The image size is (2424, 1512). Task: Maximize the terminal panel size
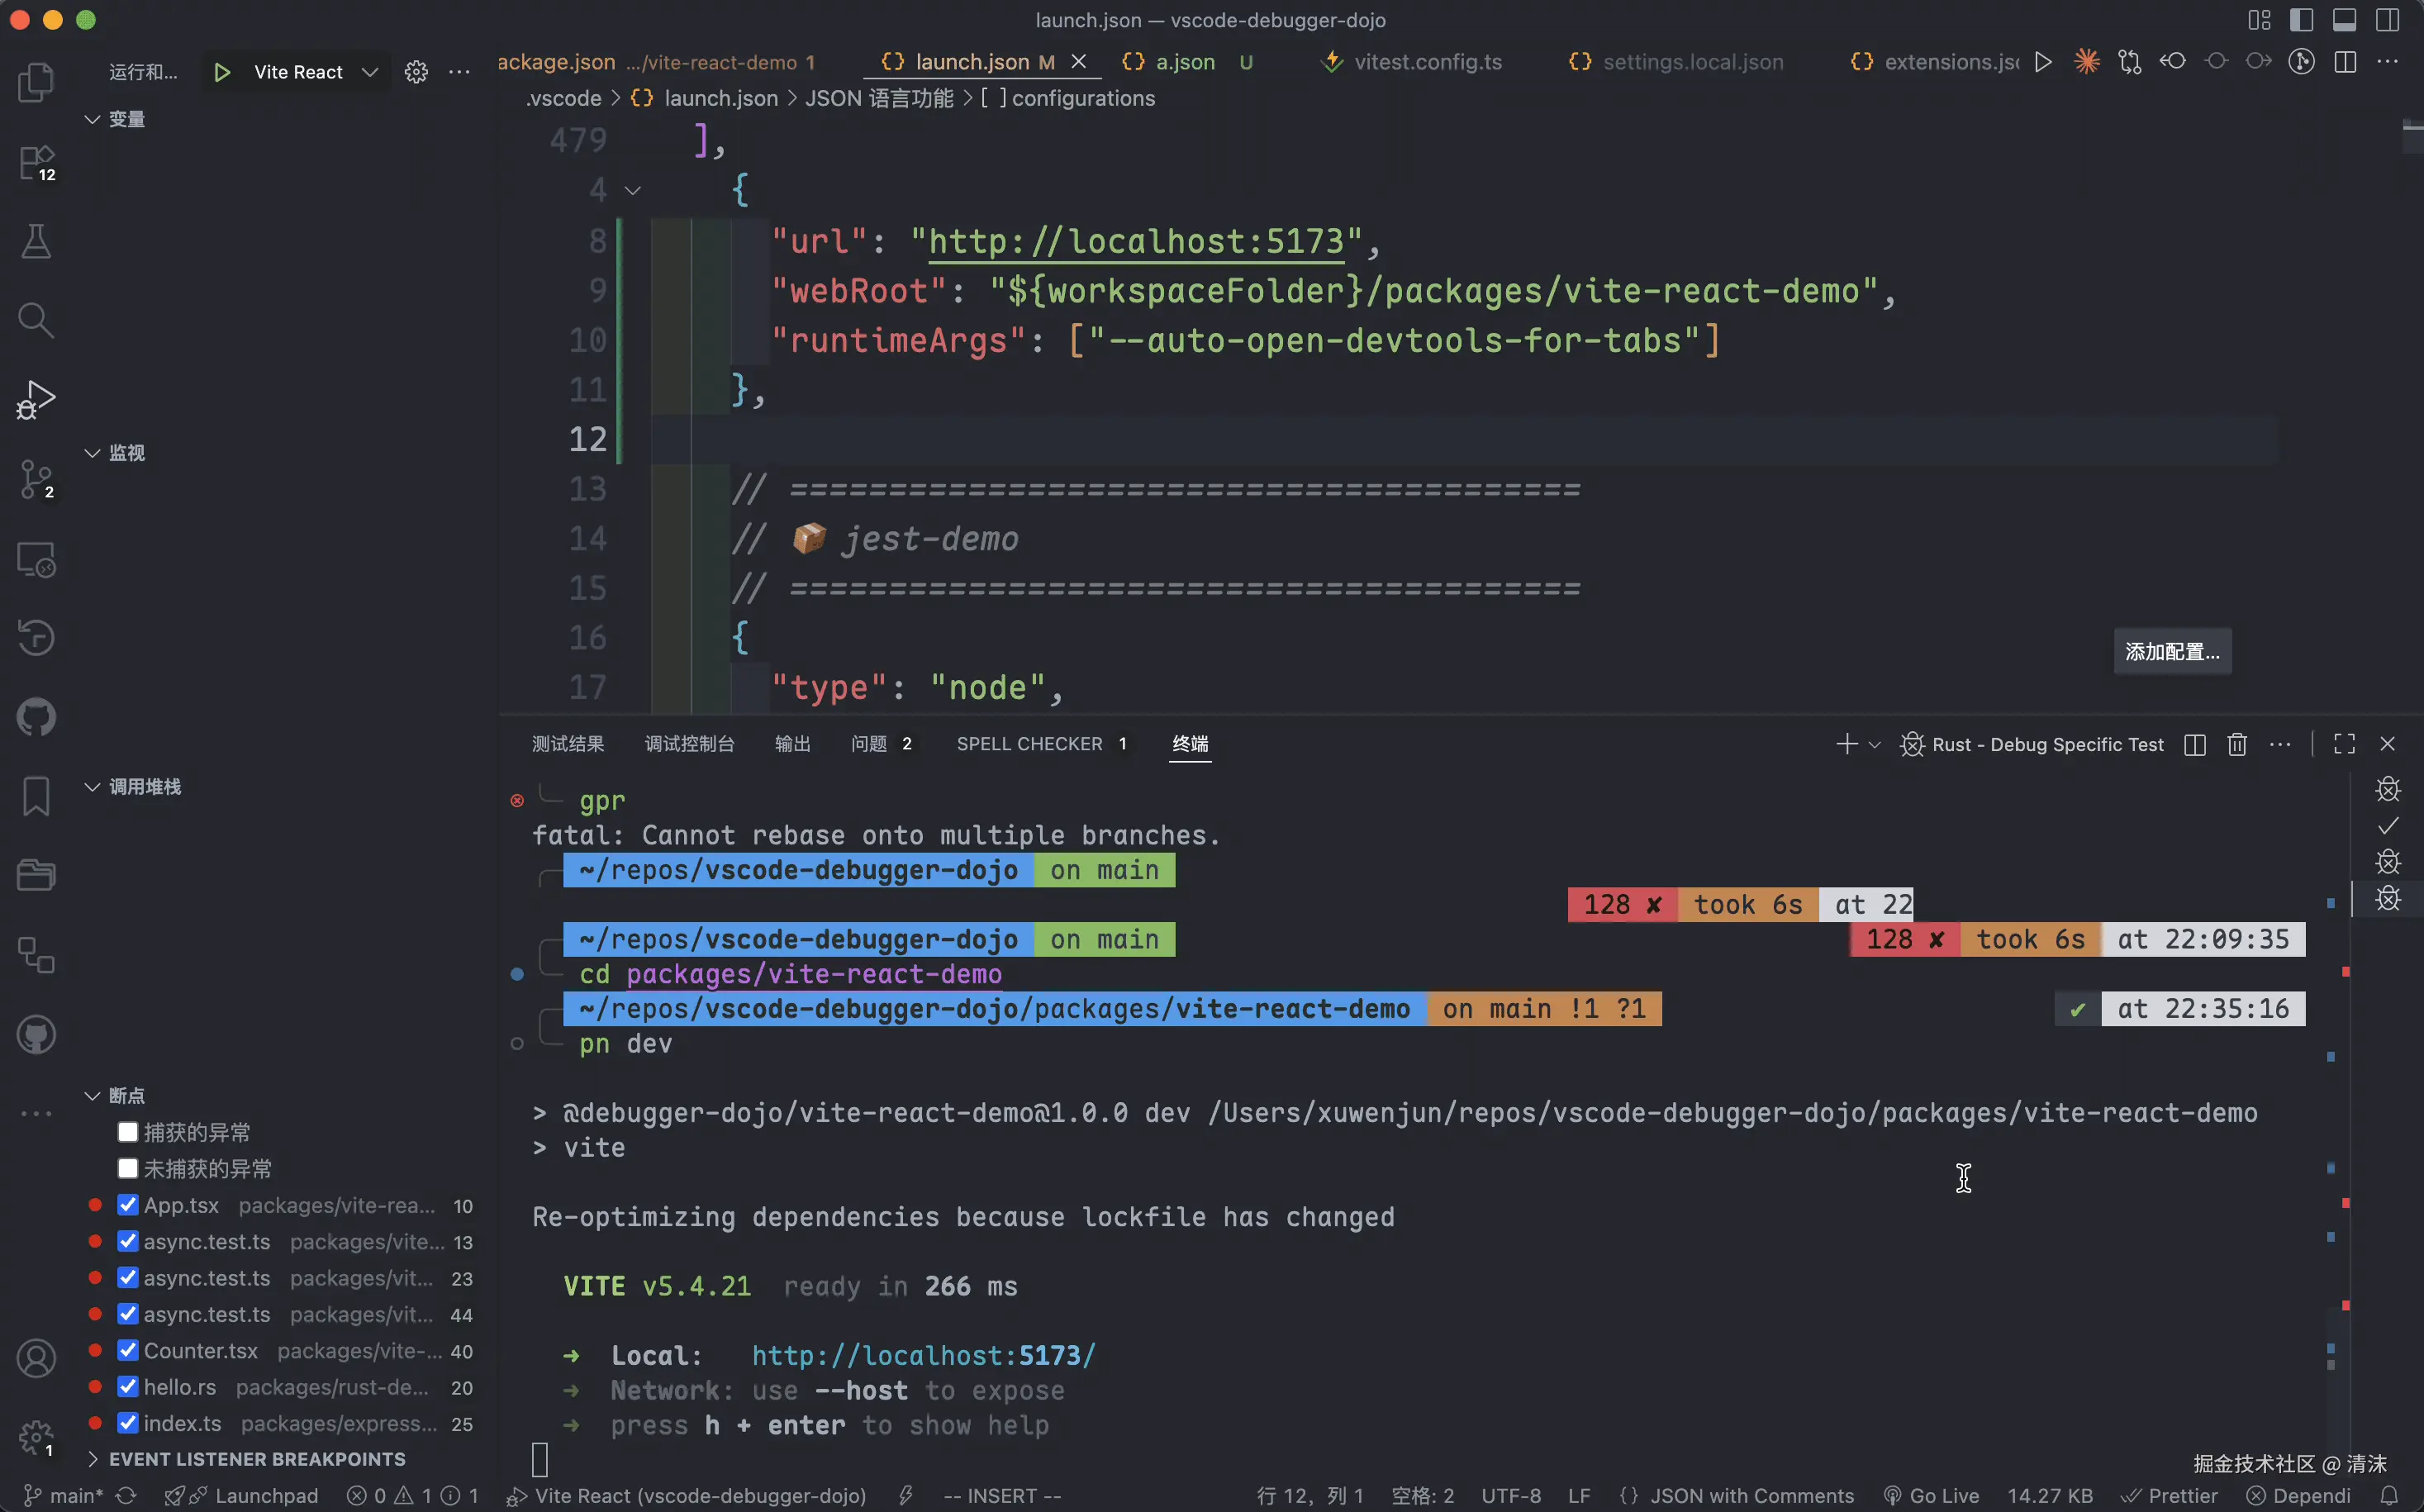[x=2344, y=744]
